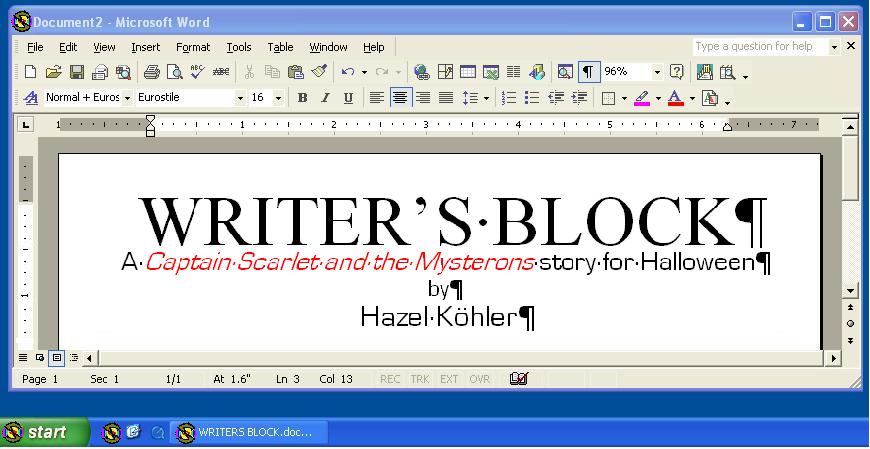
Task: Set text columns layout
Action: pos(514,72)
